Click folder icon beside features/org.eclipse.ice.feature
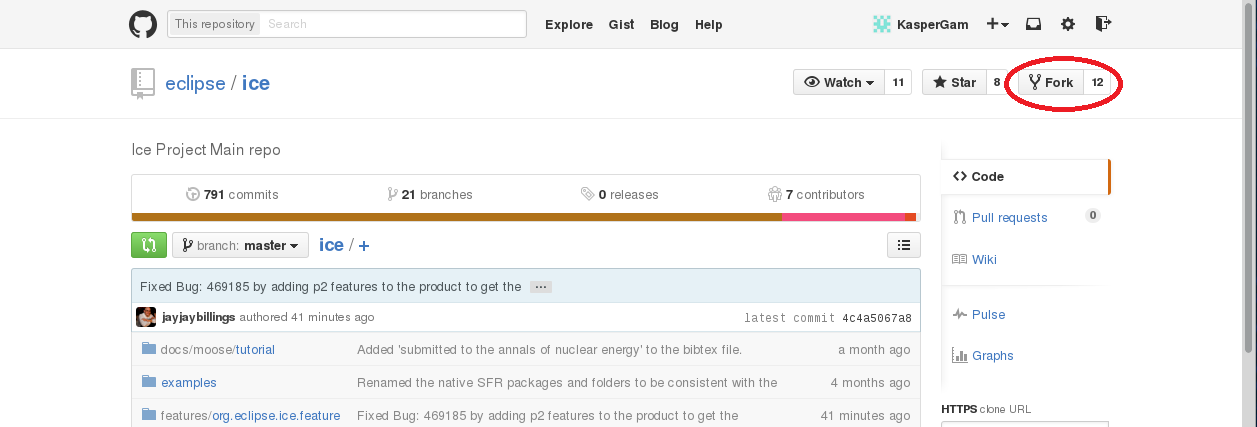Image resolution: width=1257 pixels, height=427 pixels. click(x=149, y=414)
